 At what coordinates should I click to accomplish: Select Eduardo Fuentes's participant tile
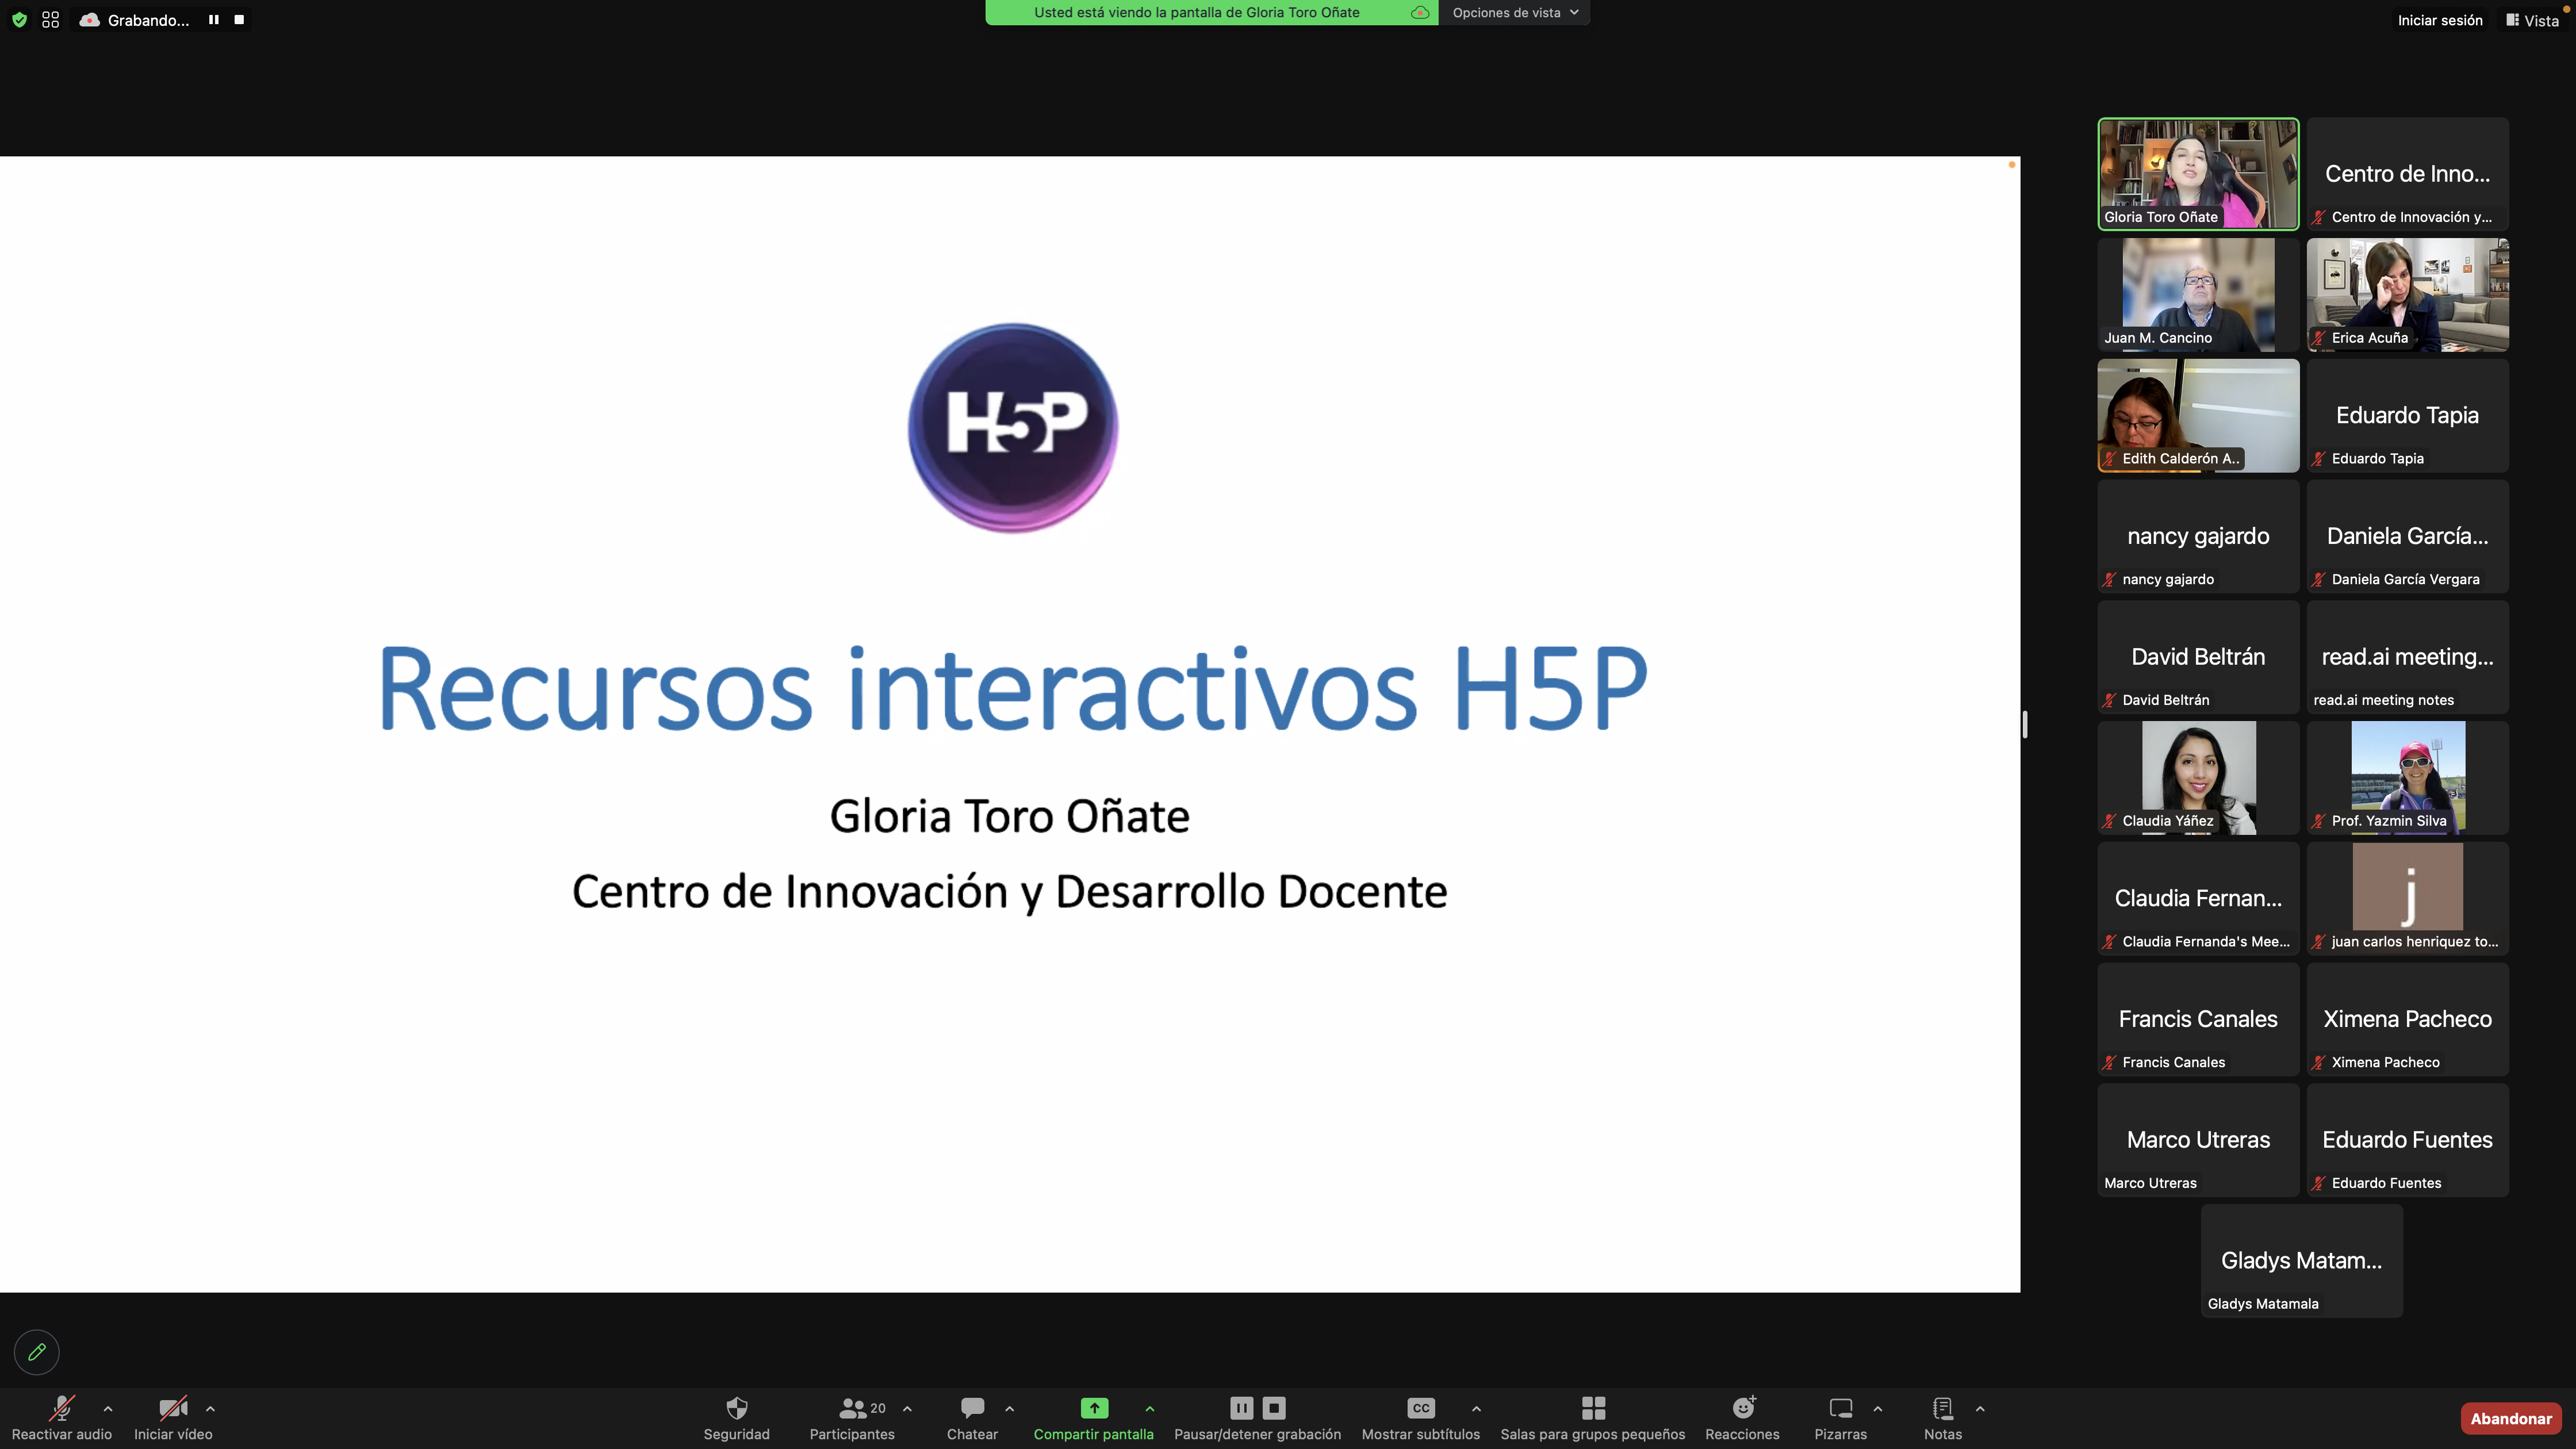[x=2408, y=1141]
